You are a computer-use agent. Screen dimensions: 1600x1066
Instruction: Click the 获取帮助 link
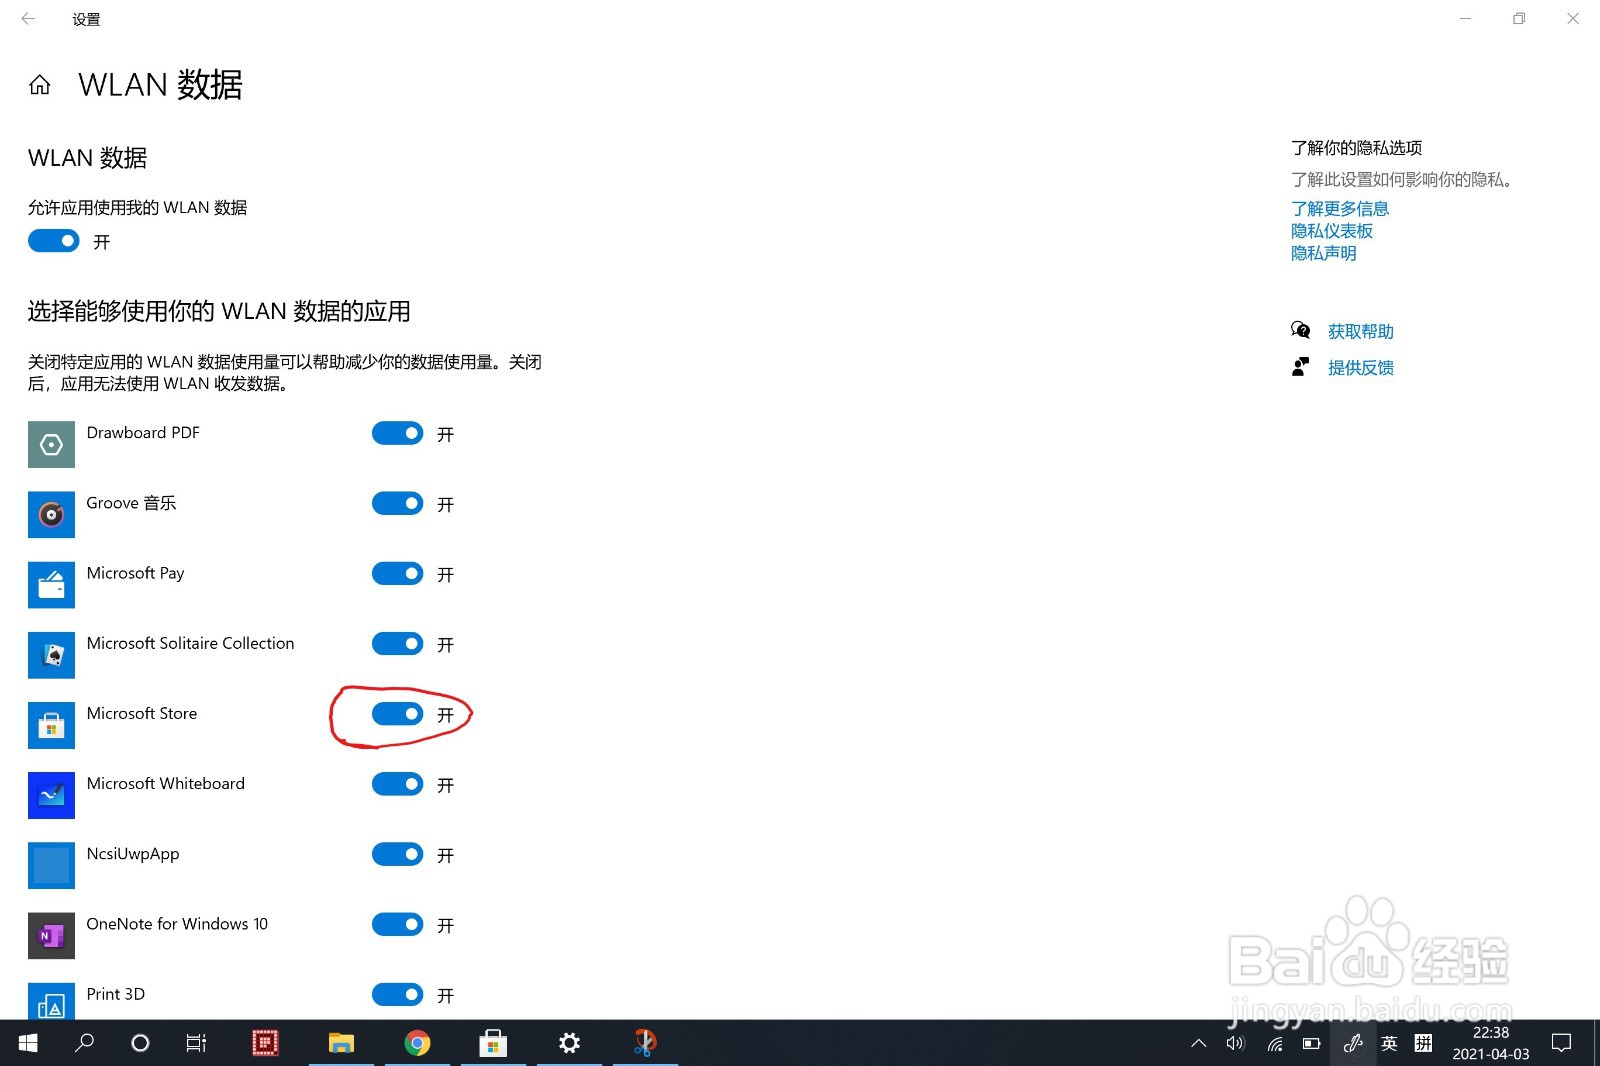click(1361, 331)
